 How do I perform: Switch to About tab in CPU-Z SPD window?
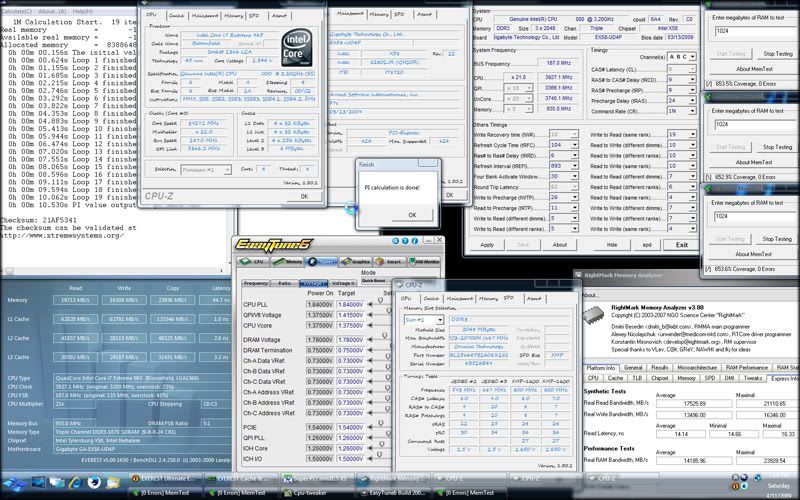click(x=534, y=298)
